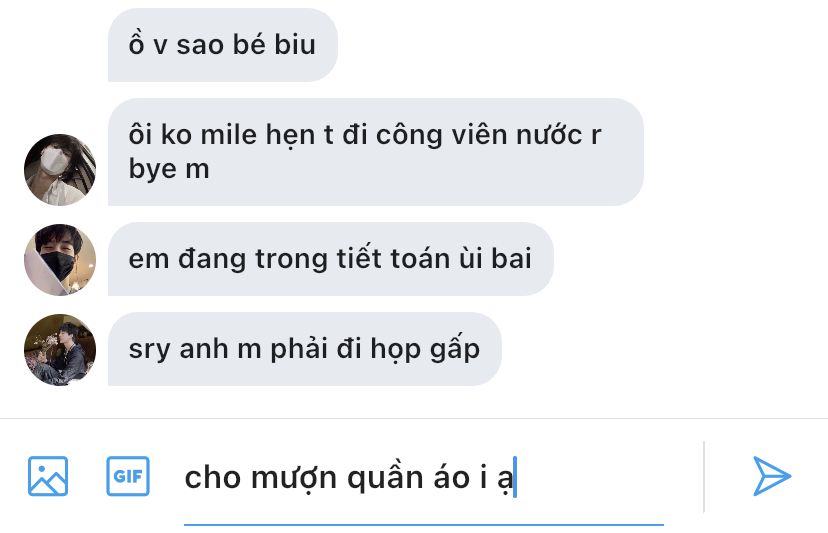The height and width of the screenshot is (533, 828).
Task: Tap avatar beside 'sry anh m' message
Action: pos(60,350)
